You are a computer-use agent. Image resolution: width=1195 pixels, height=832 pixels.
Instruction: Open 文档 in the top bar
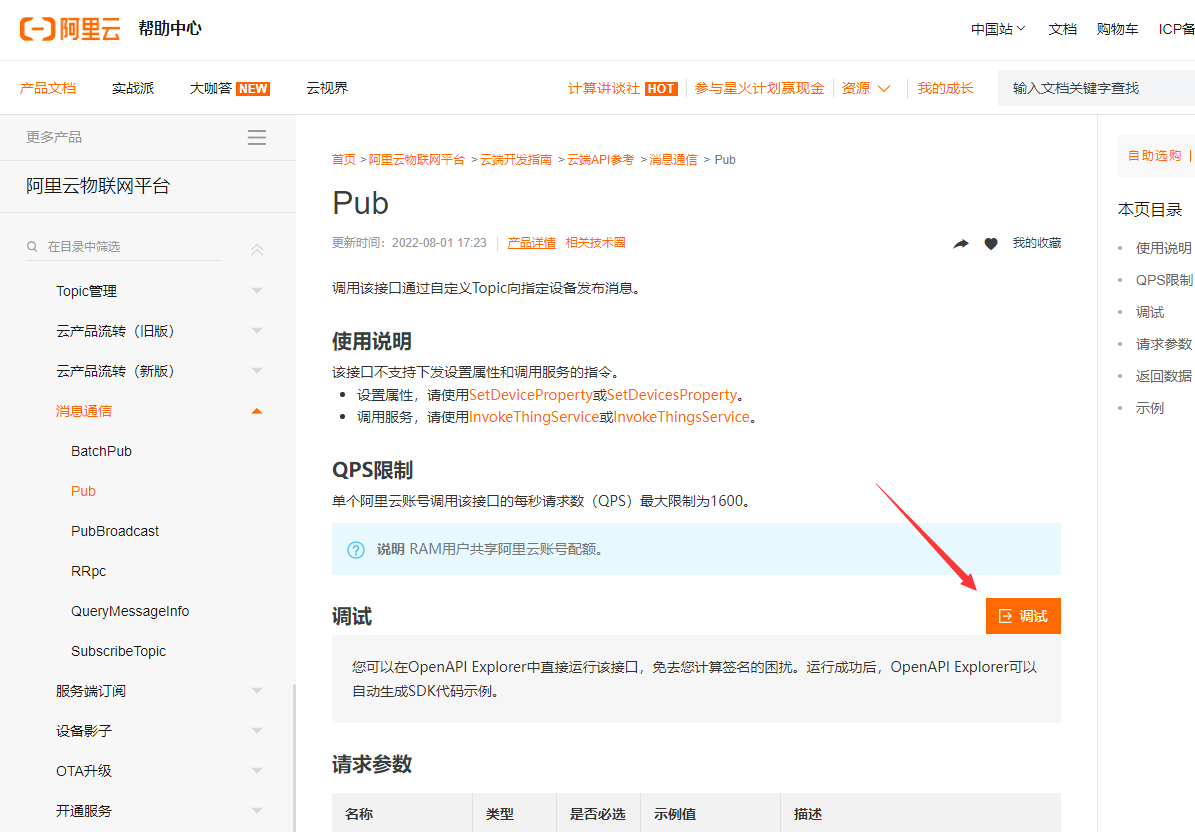(1062, 29)
